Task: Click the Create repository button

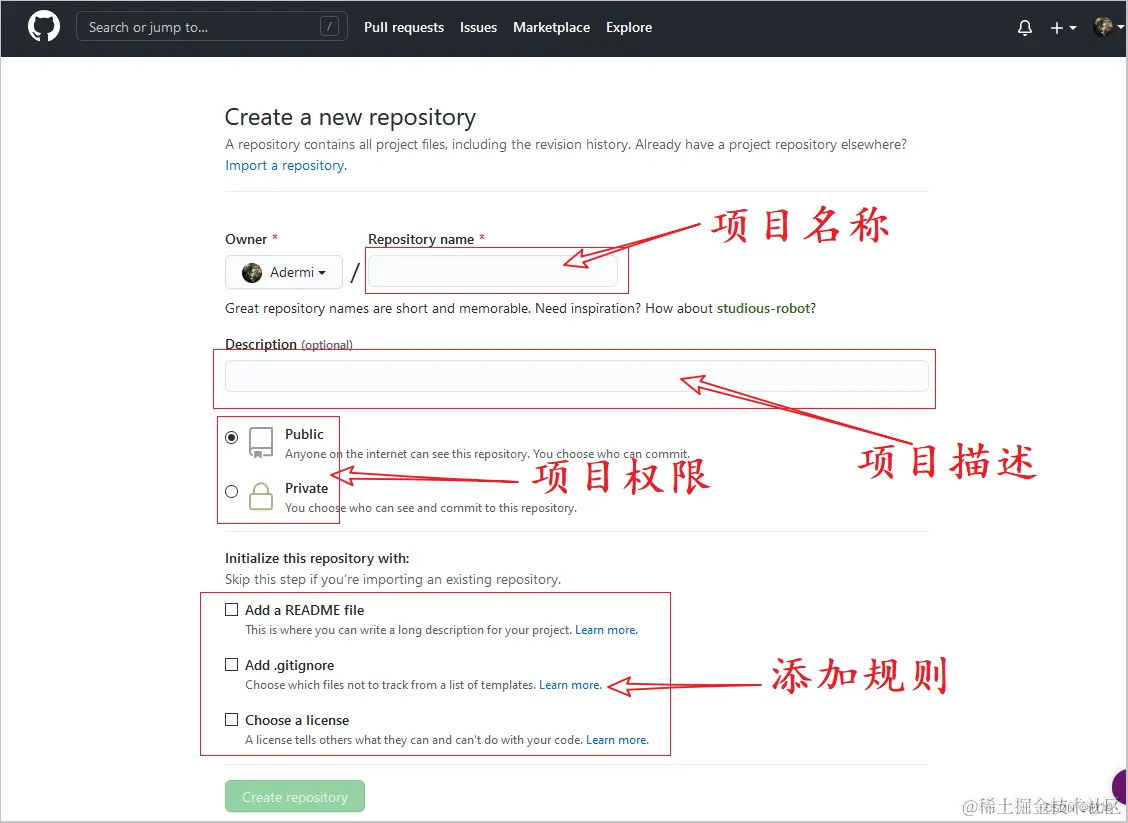Action: (x=295, y=796)
